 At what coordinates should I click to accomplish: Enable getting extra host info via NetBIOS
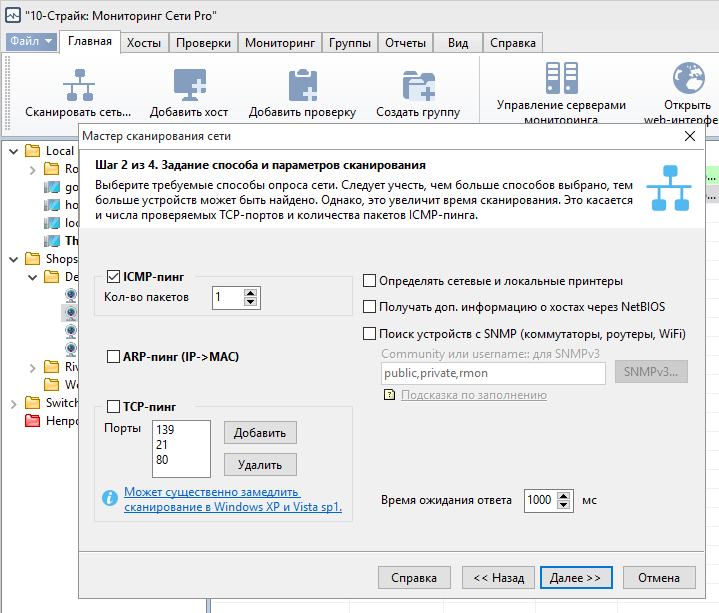pyautogui.click(x=369, y=306)
